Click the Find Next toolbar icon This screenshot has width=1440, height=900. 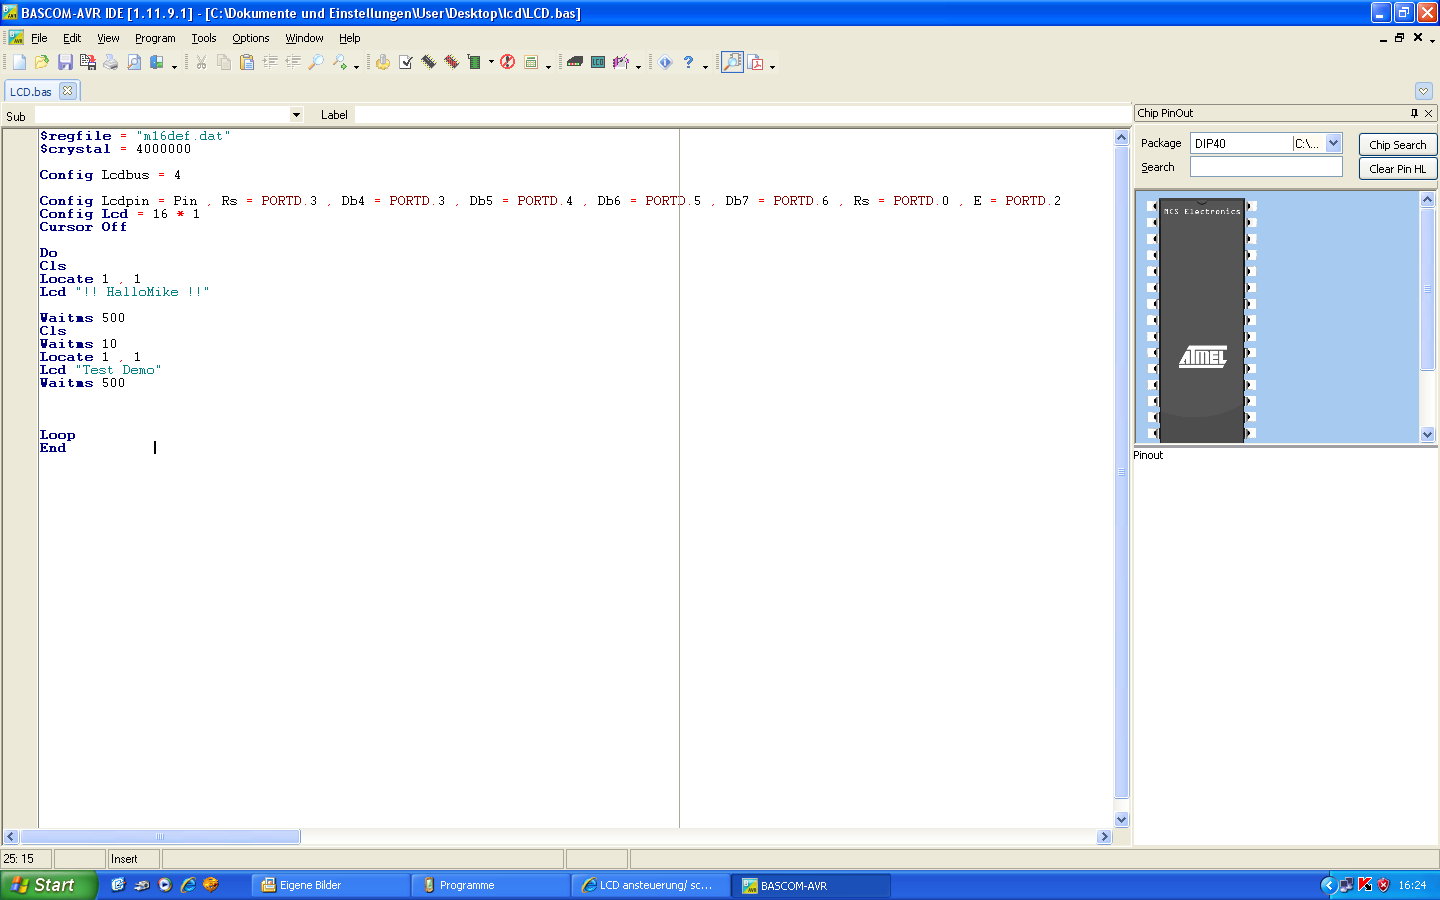(340, 62)
